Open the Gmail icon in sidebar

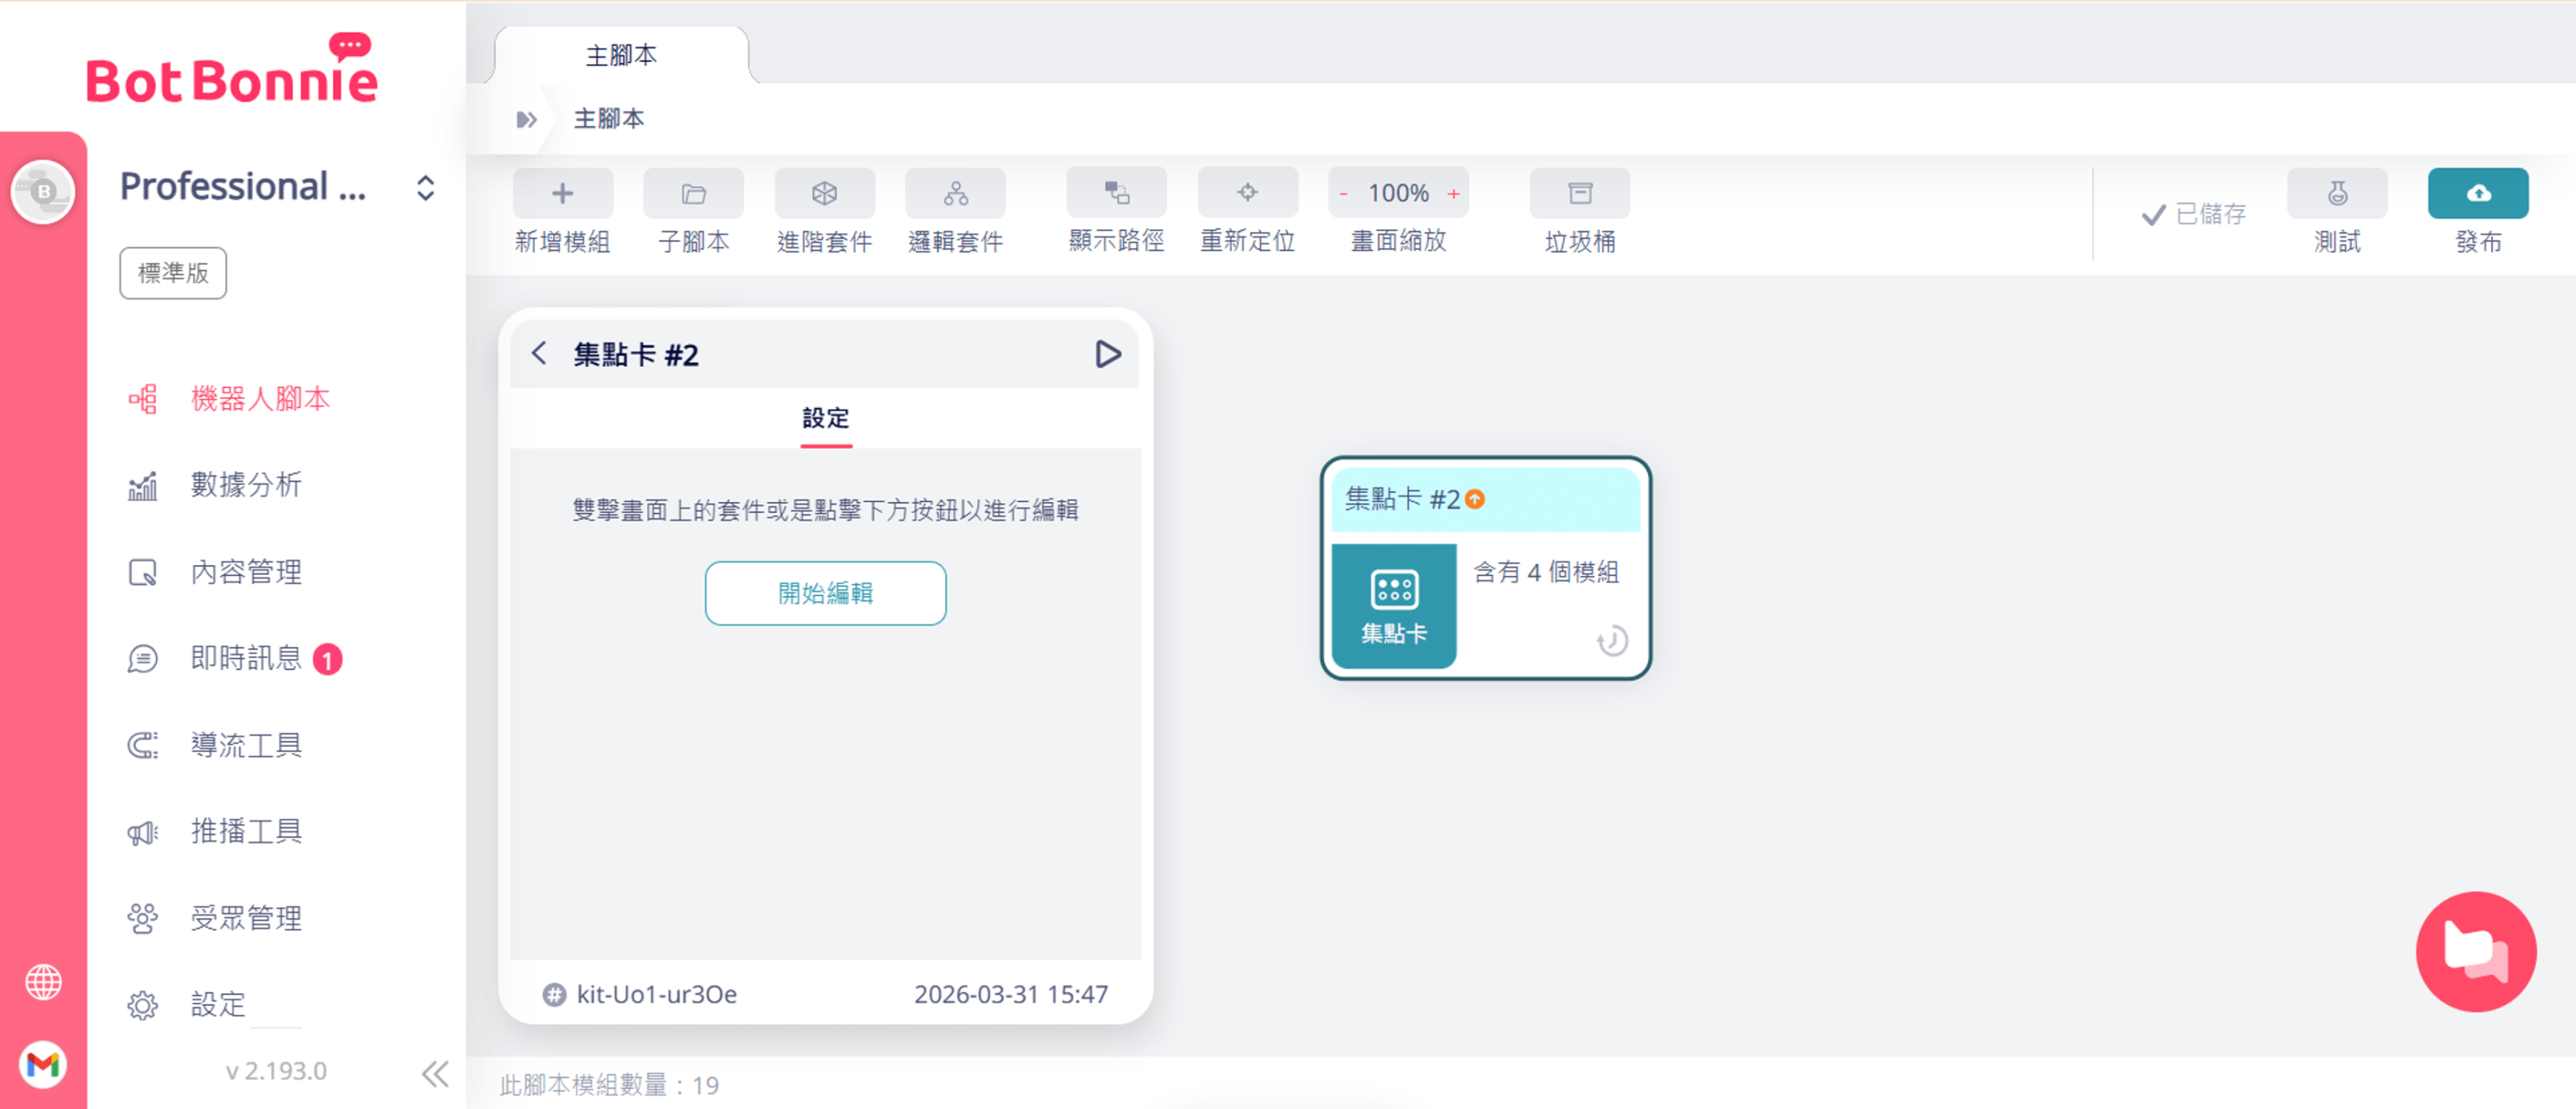click(x=43, y=1064)
